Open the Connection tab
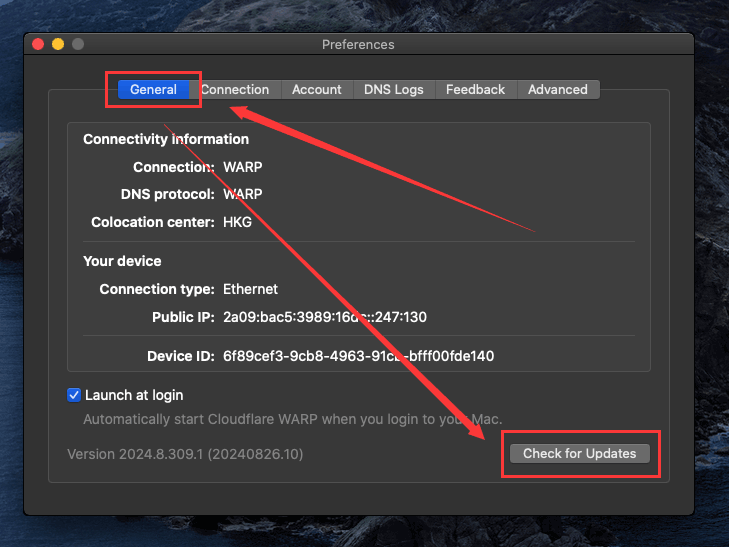729x547 pixels. [x=235, y=89]
